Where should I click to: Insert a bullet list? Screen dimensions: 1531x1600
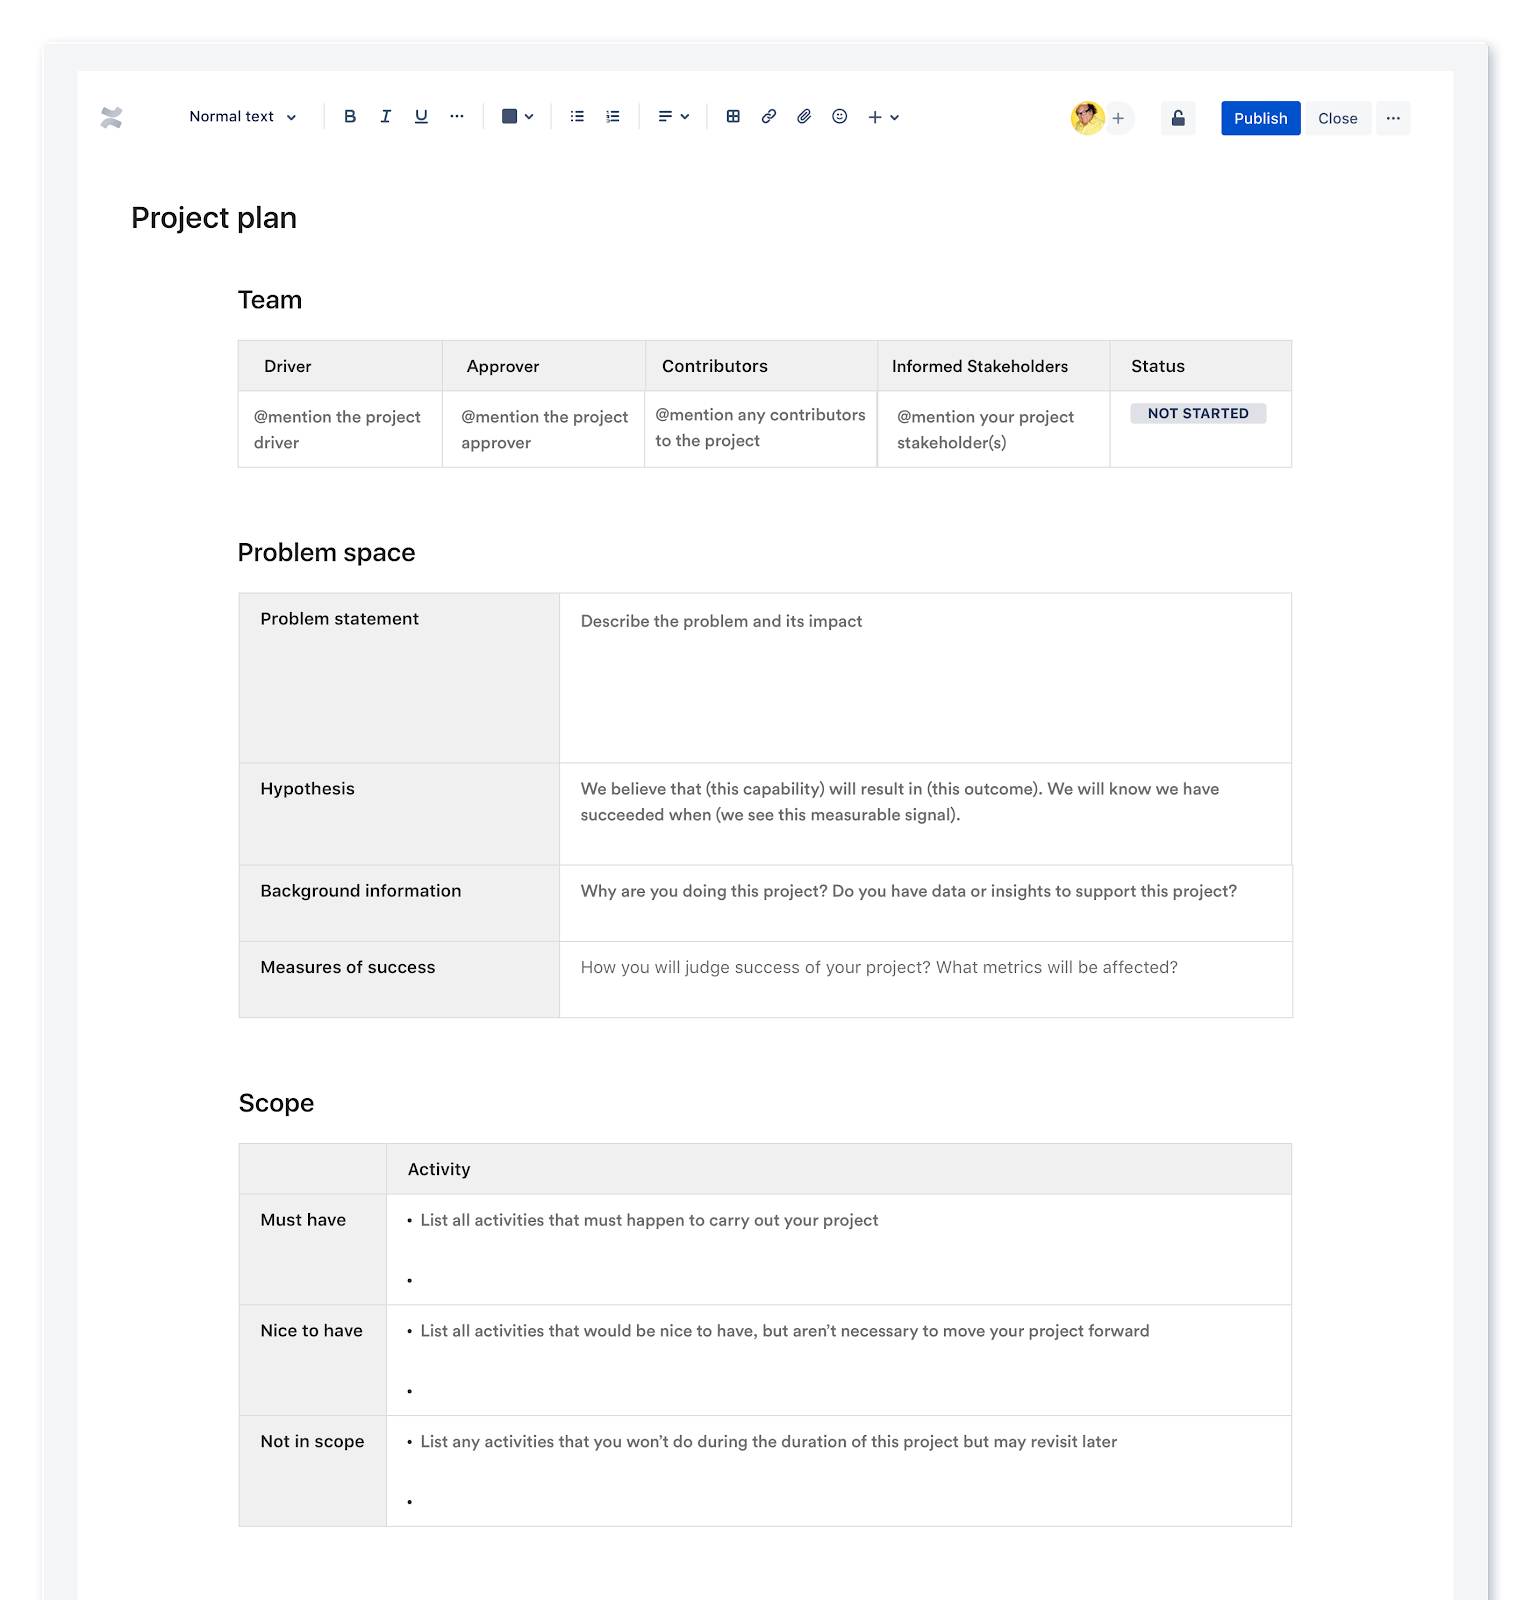click(x=577, y=117)
